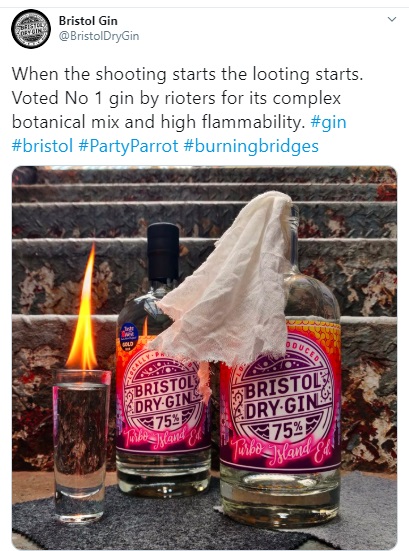The image size is (409, 551).
Task: Expand the tweet options chevron
Action: 392,19
